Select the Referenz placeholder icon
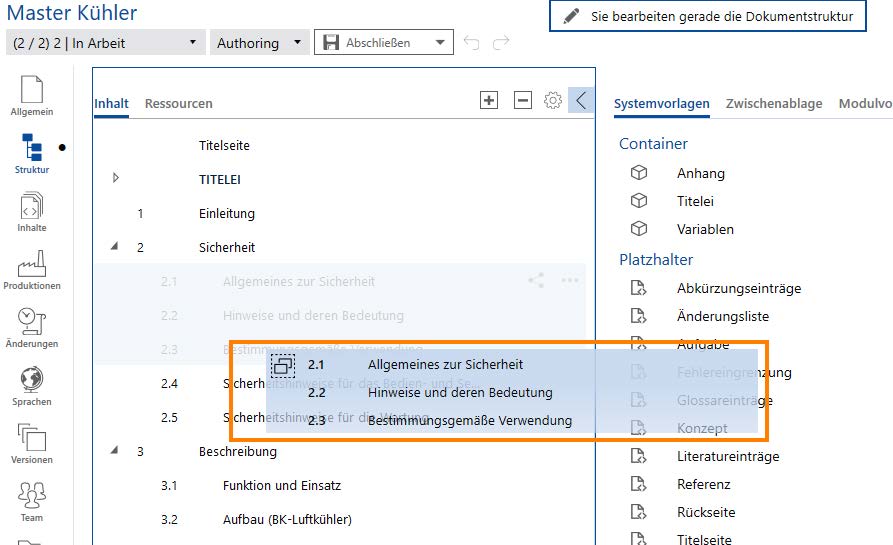Viewport: 893px width, 545px height. [x=638, y=483]
